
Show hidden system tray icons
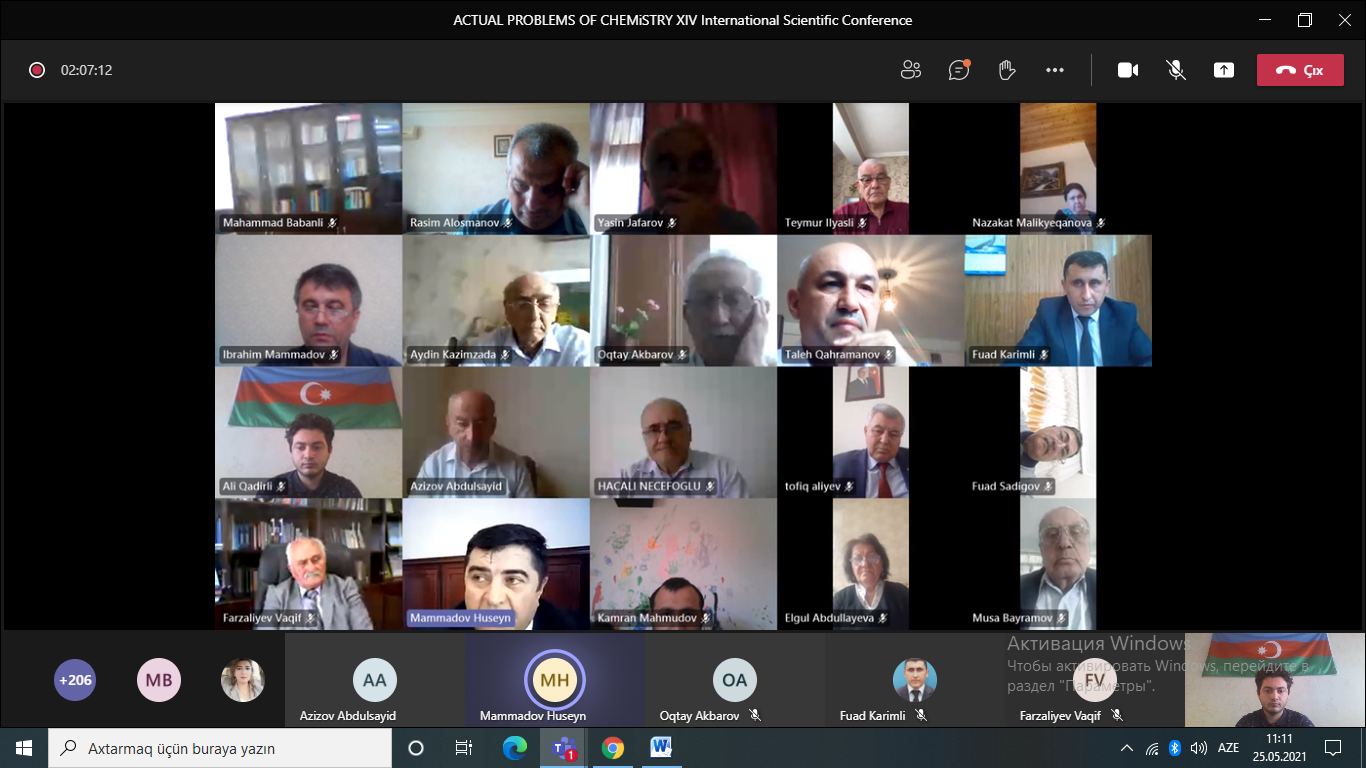coord(1127,748)
